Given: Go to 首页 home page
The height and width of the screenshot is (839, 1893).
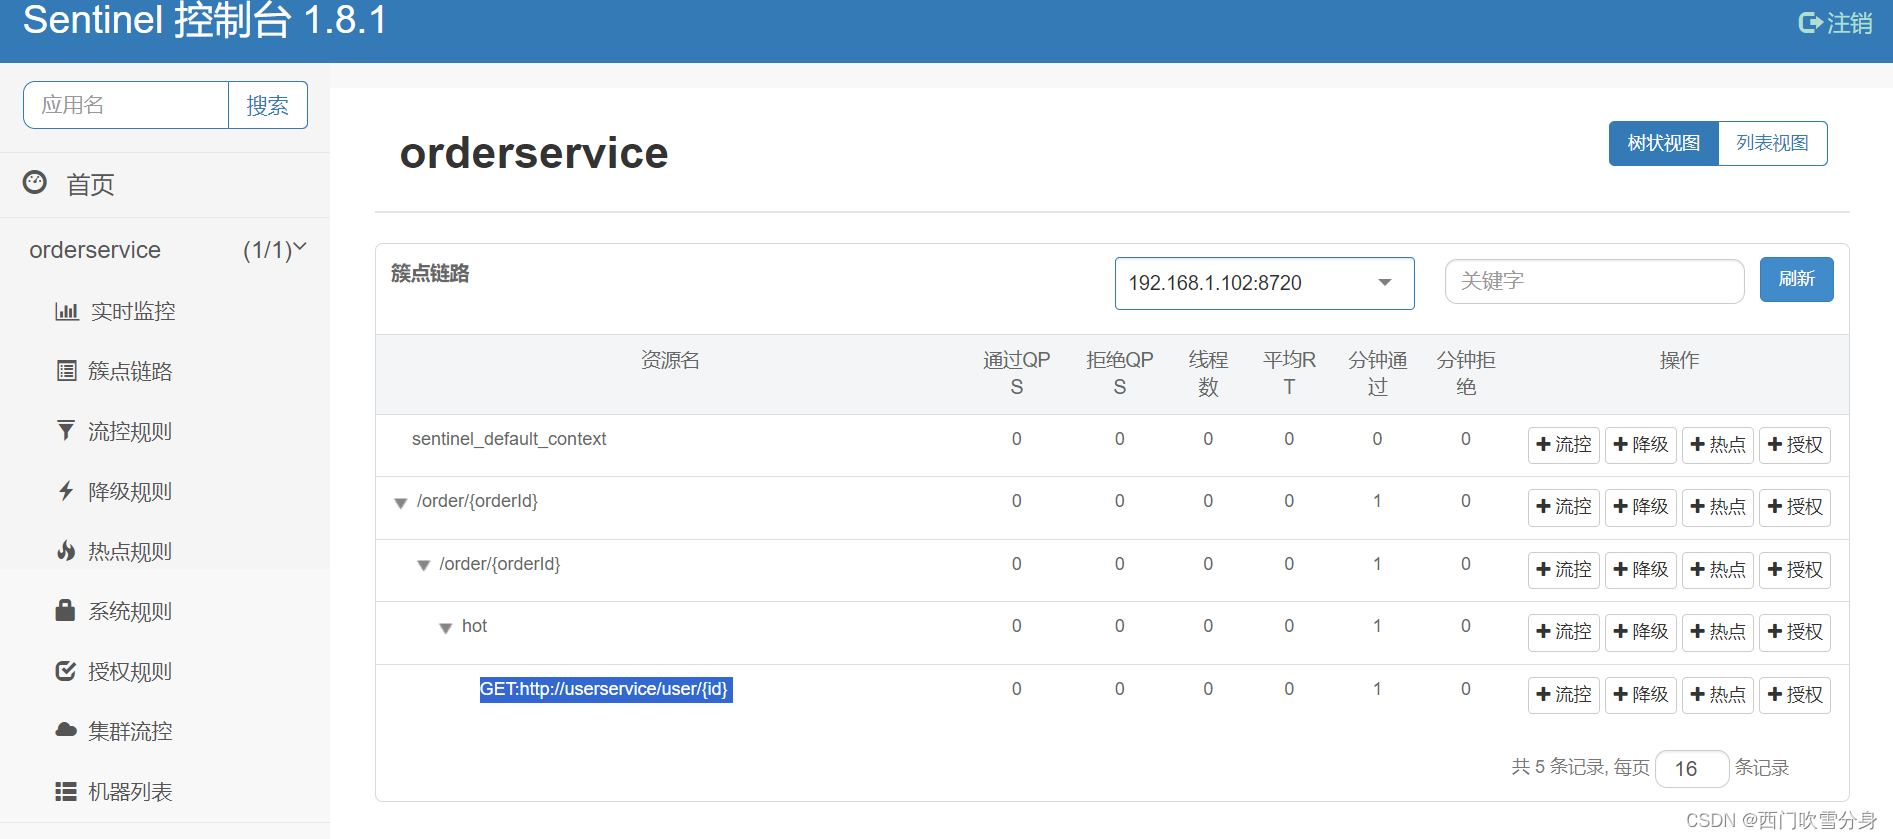Looking at the screenshot, I should tap(90, 184).
